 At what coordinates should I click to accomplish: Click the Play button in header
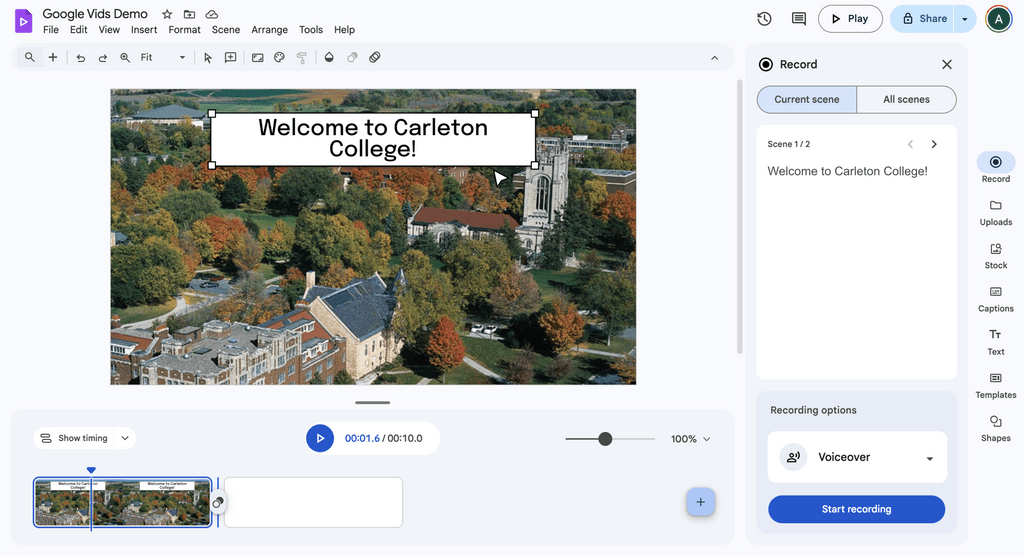pyautogui.click(x=850, y=19)
